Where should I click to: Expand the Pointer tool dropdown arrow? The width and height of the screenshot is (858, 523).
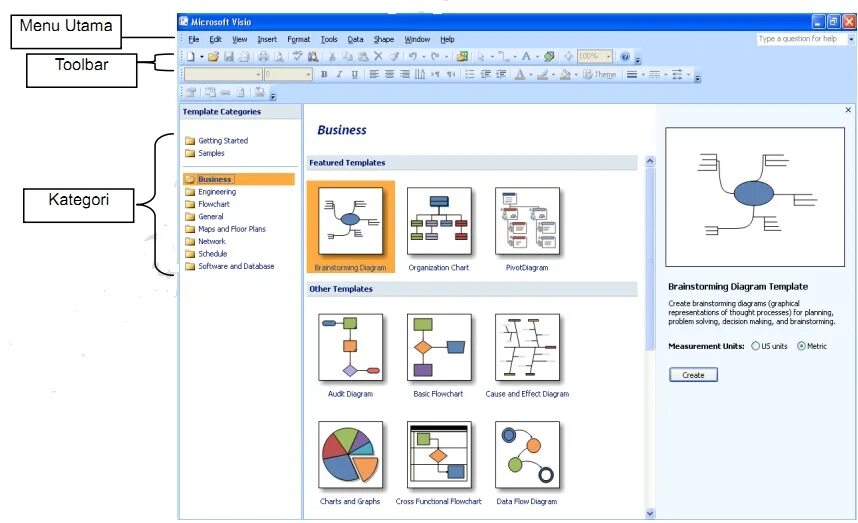point(492,56)
